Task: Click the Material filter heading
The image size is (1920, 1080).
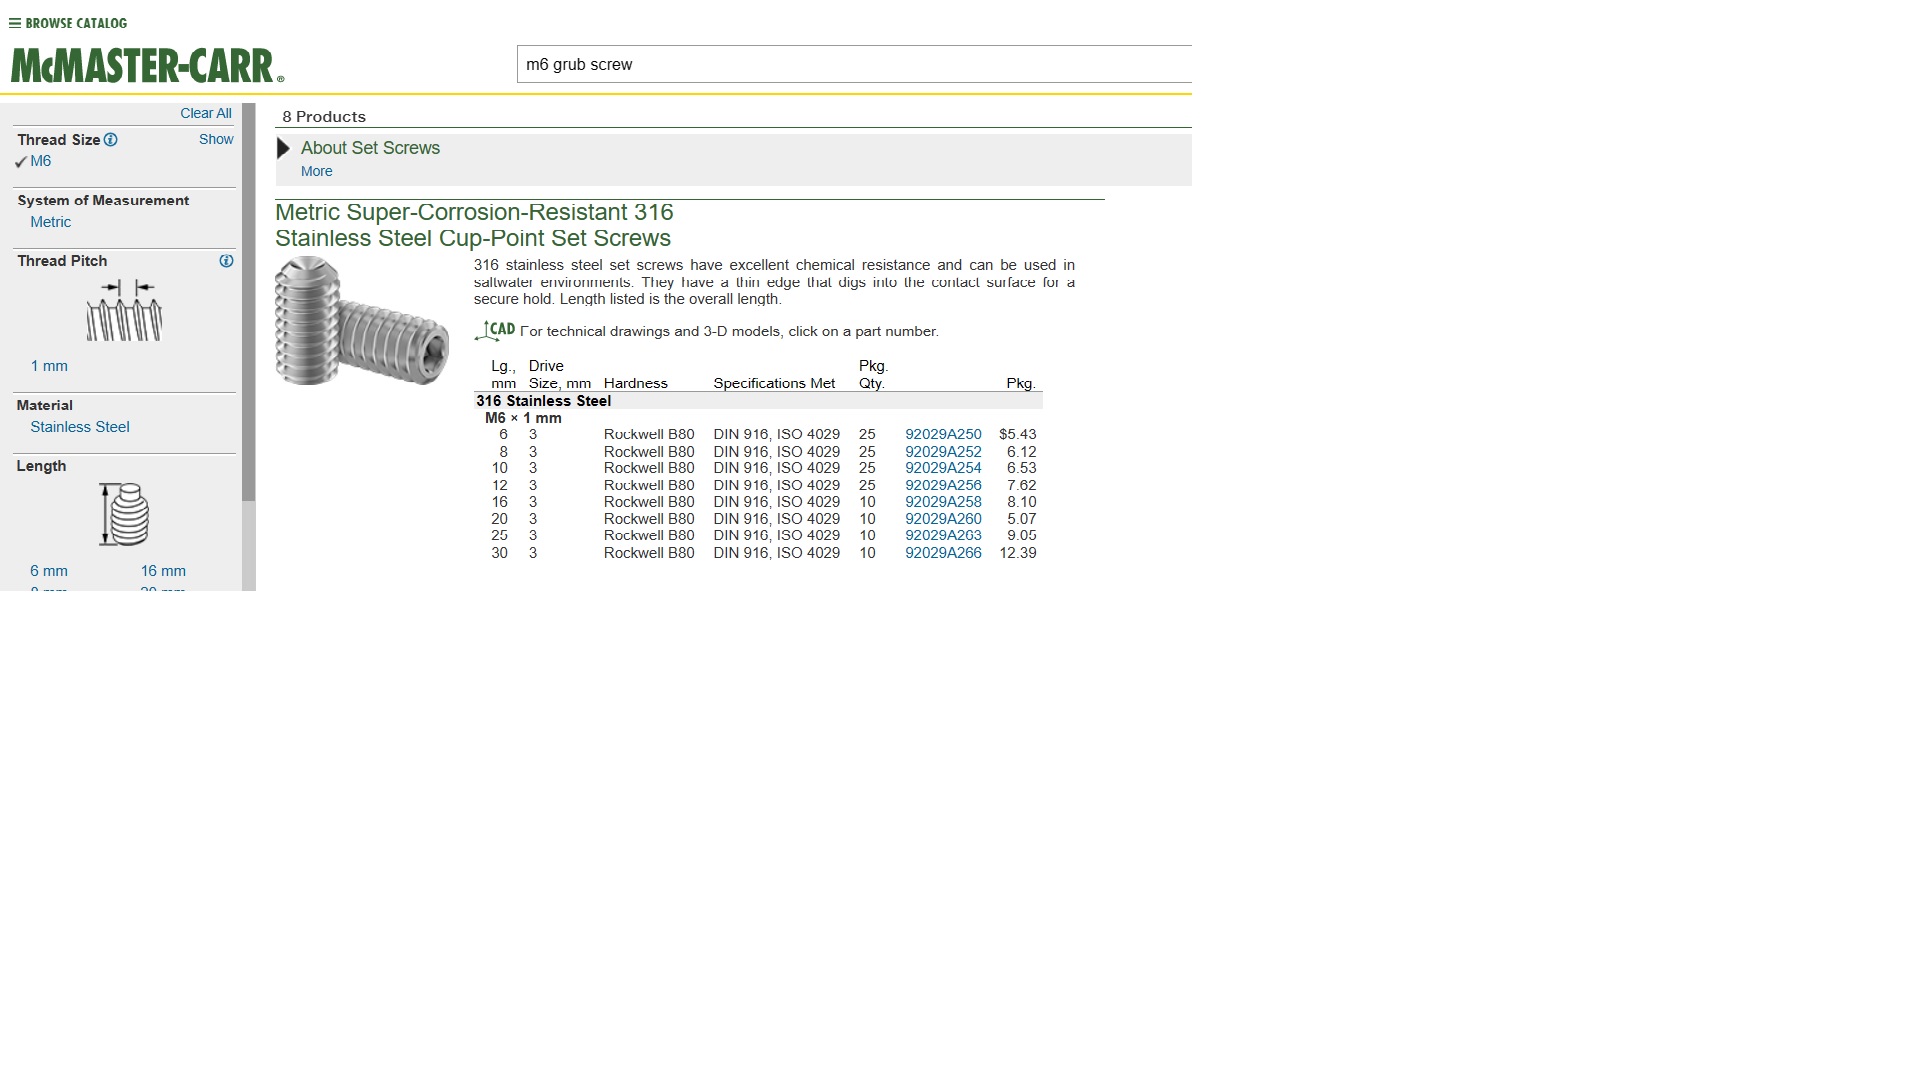Action: 45,405
